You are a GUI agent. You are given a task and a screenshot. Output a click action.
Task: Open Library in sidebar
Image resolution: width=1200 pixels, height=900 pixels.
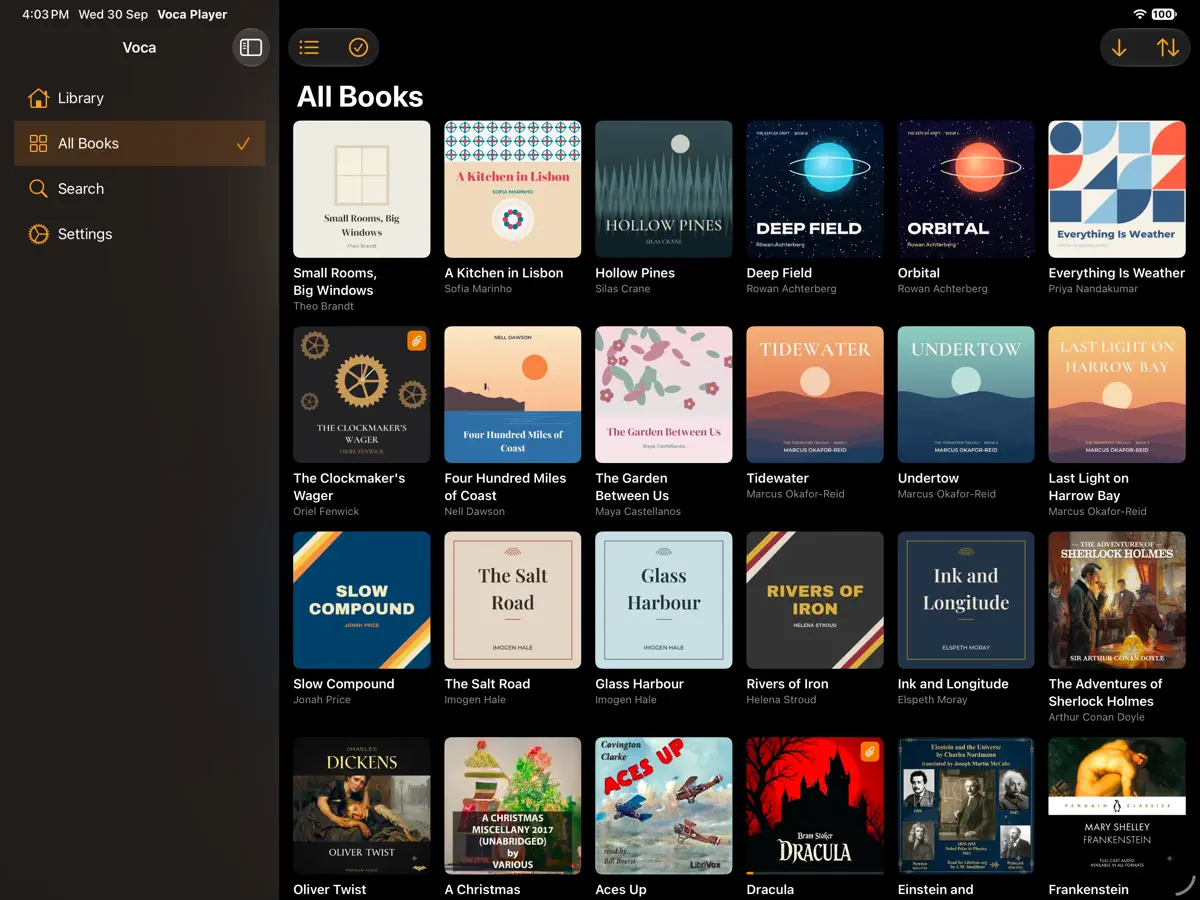139,98
